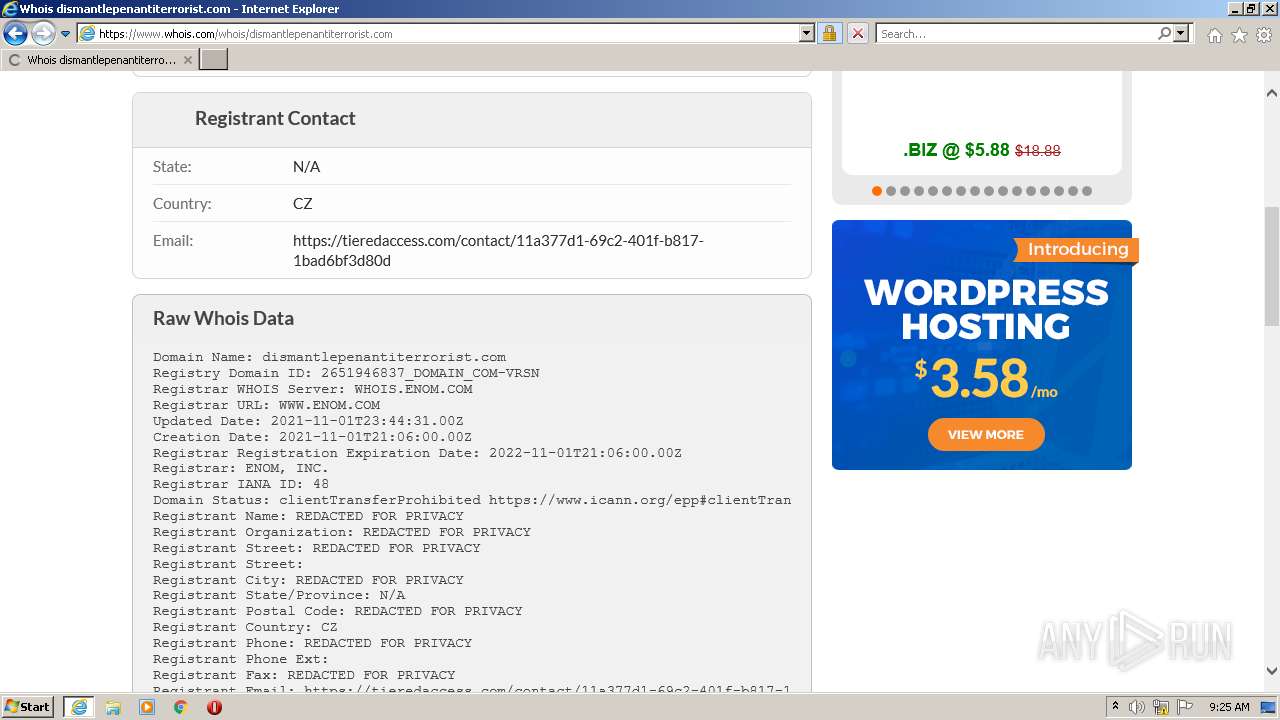Show hidden tray icons arrow
Image resolution: width=1280 pixels, height=720 pixels.
click(1116, 707)
